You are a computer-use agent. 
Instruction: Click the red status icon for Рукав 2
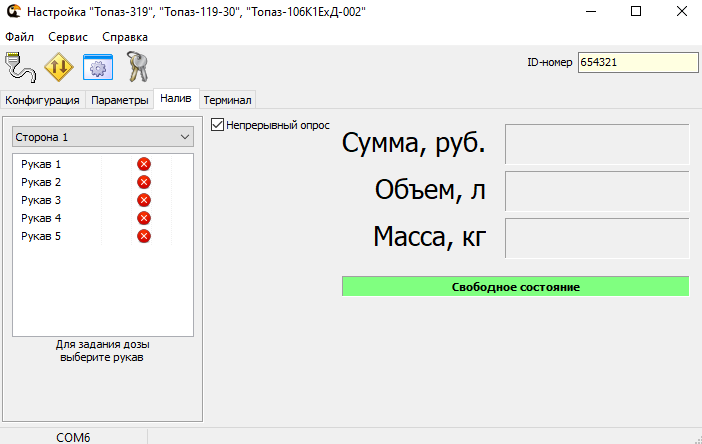pos(144,182)
